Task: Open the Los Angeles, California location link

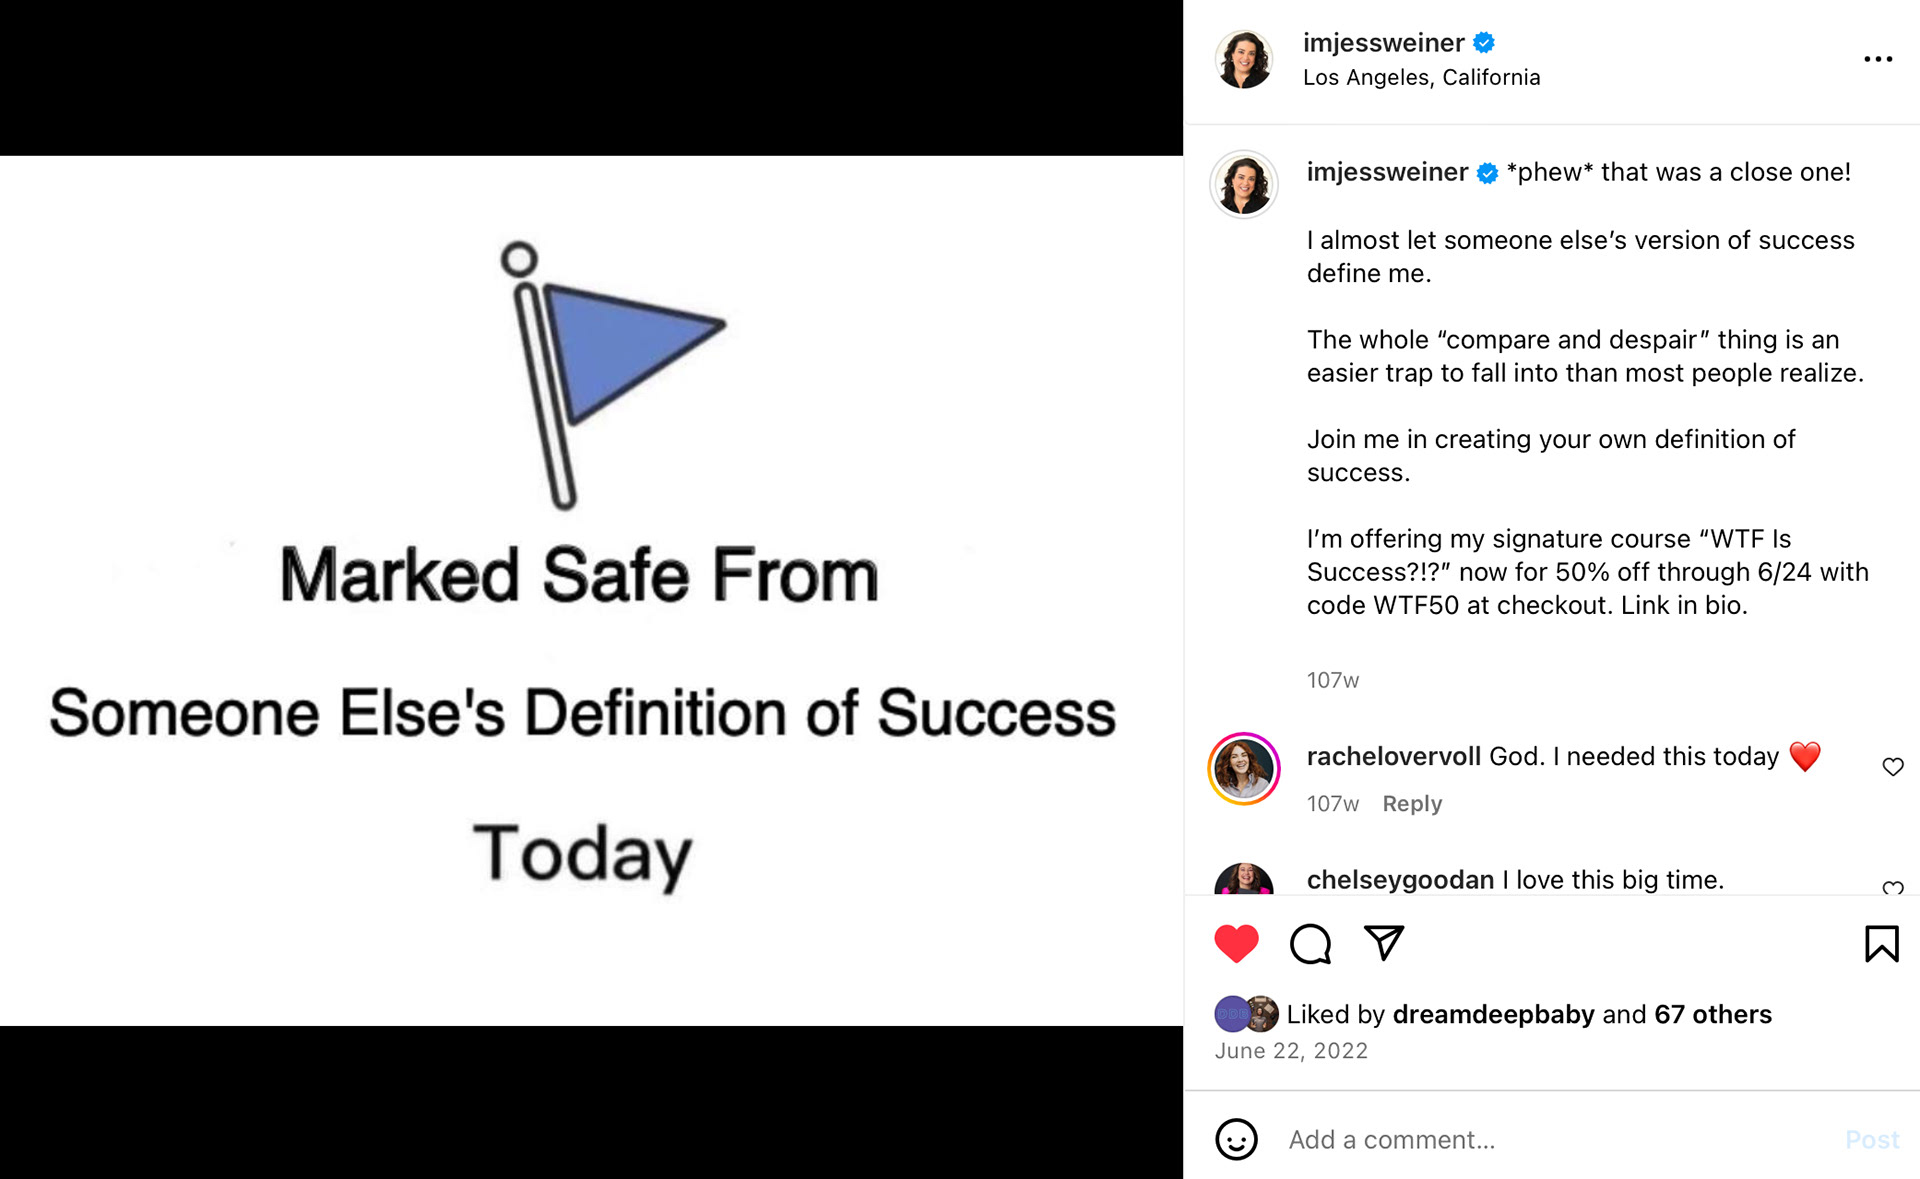Action: tap(1422, 77)
